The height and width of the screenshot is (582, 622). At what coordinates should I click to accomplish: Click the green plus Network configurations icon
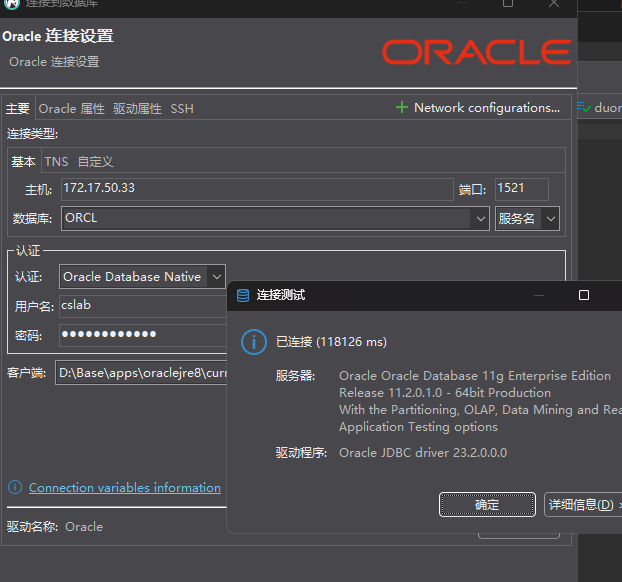(x=401, y=107)
